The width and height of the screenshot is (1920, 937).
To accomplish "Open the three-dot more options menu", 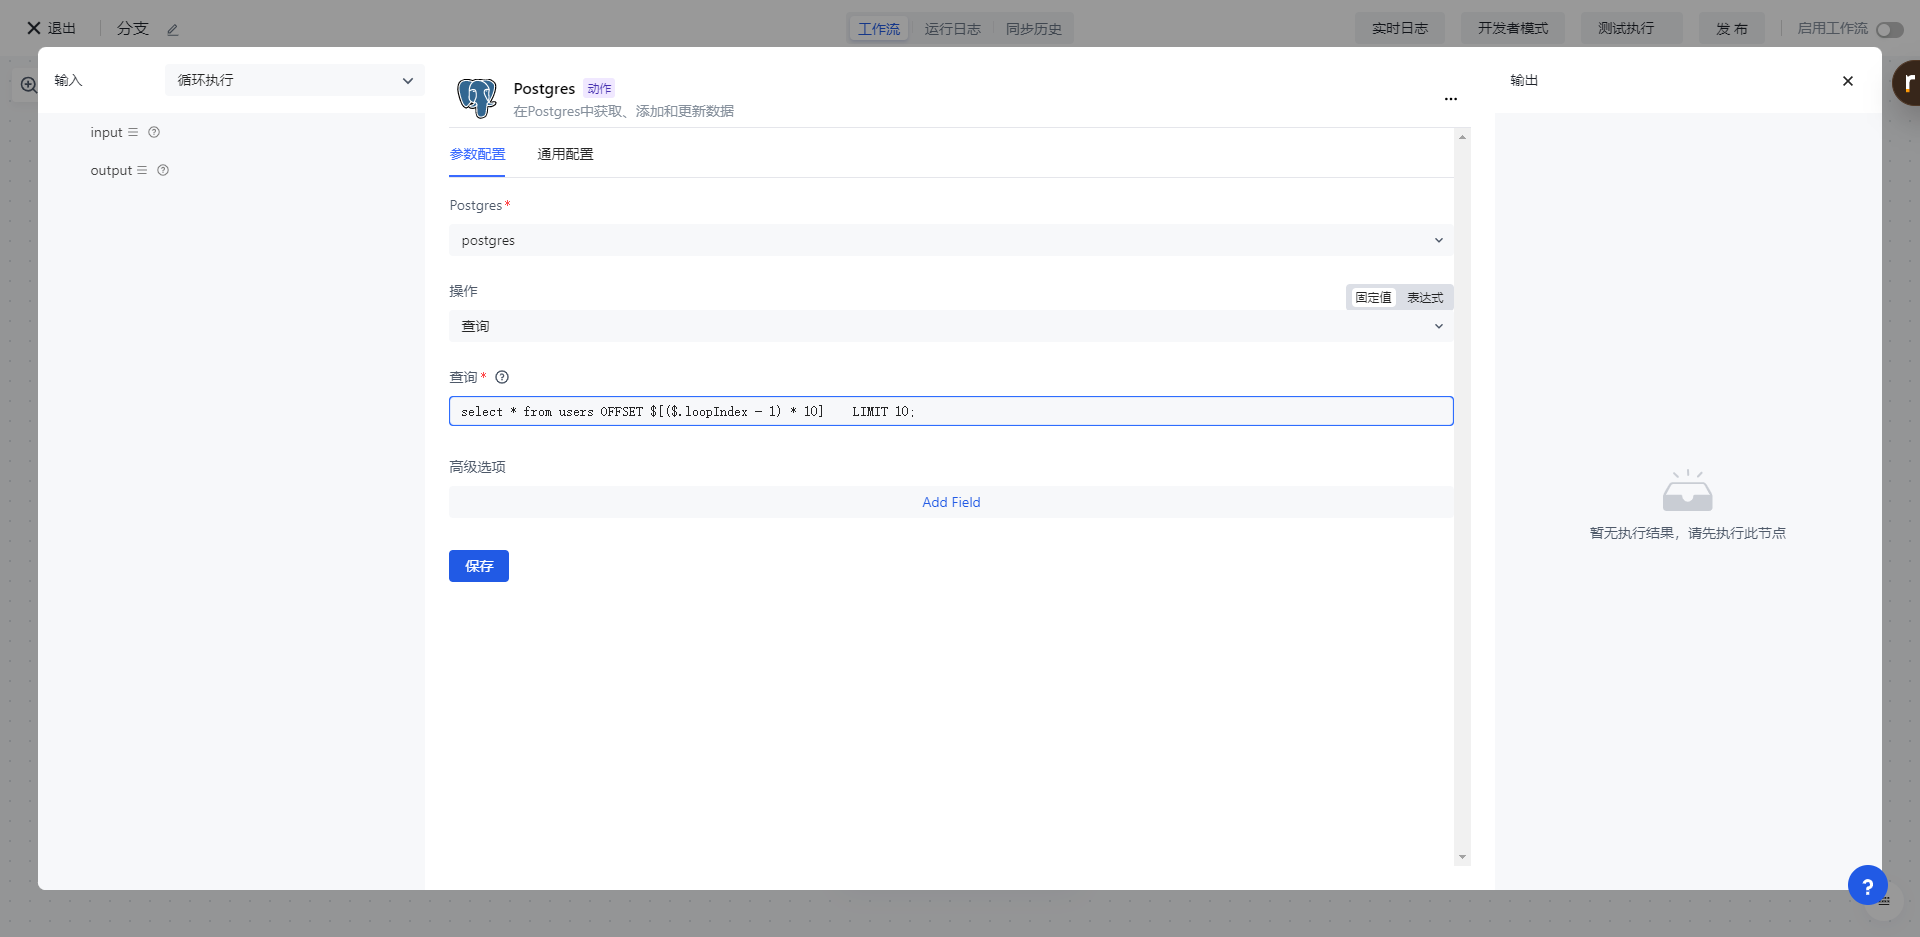I will (x=1450, y=99).
